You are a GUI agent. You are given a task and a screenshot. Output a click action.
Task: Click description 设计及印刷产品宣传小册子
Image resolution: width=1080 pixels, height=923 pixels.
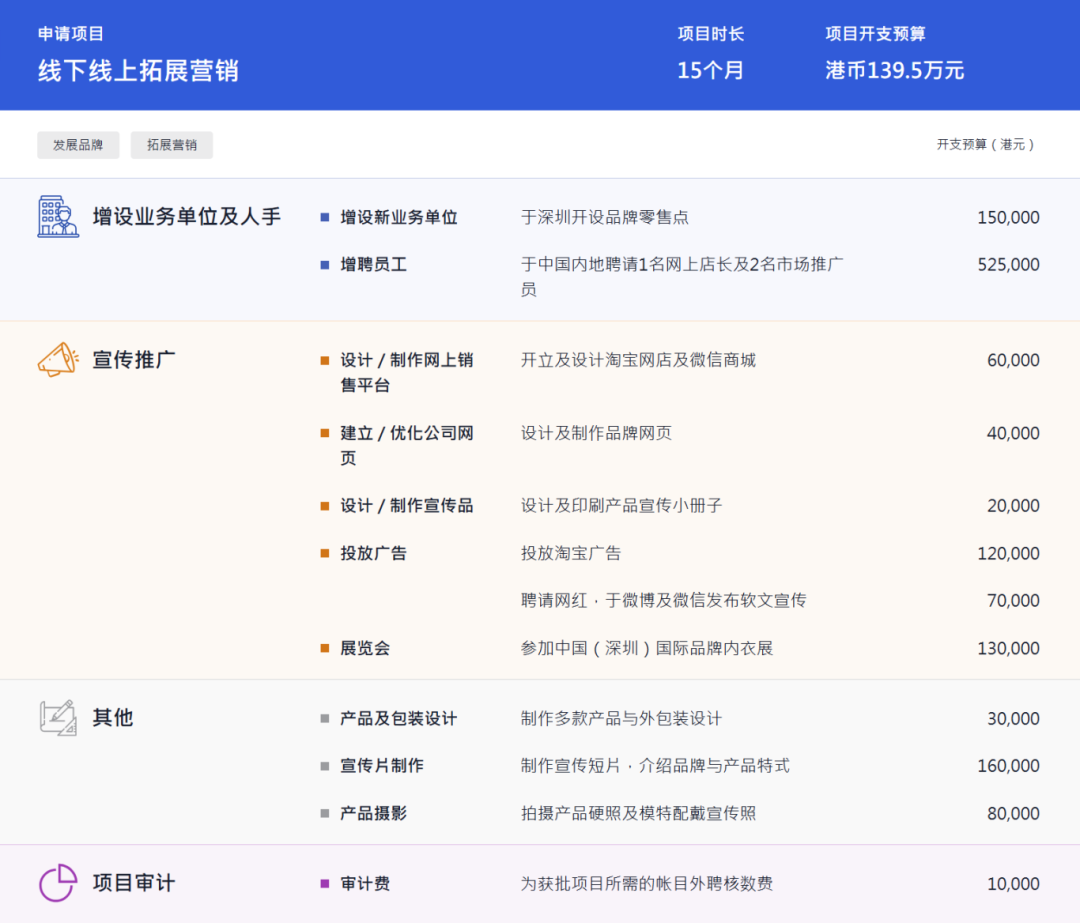[621, 506]
